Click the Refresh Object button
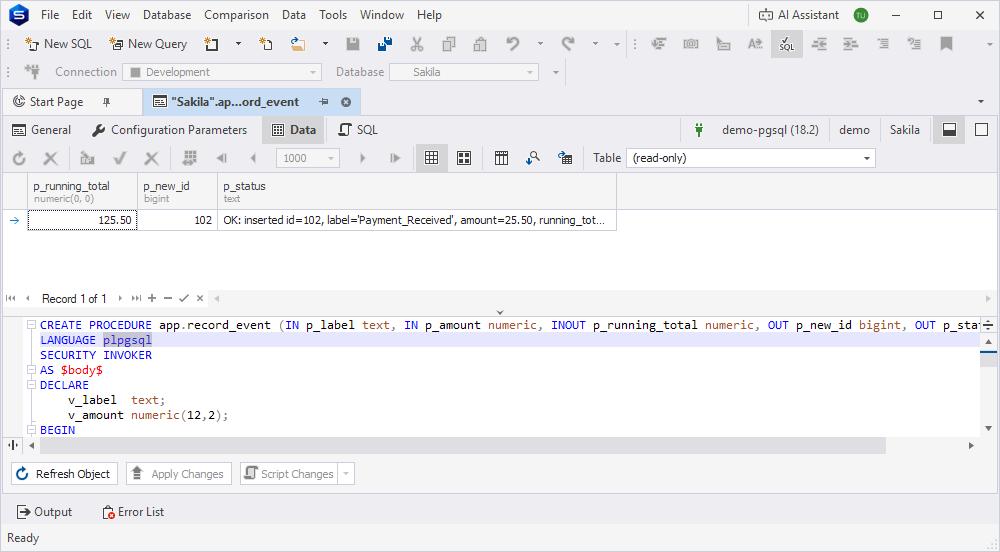The width and height of the screenshot is (1000, 552). [x=64, y=474]
